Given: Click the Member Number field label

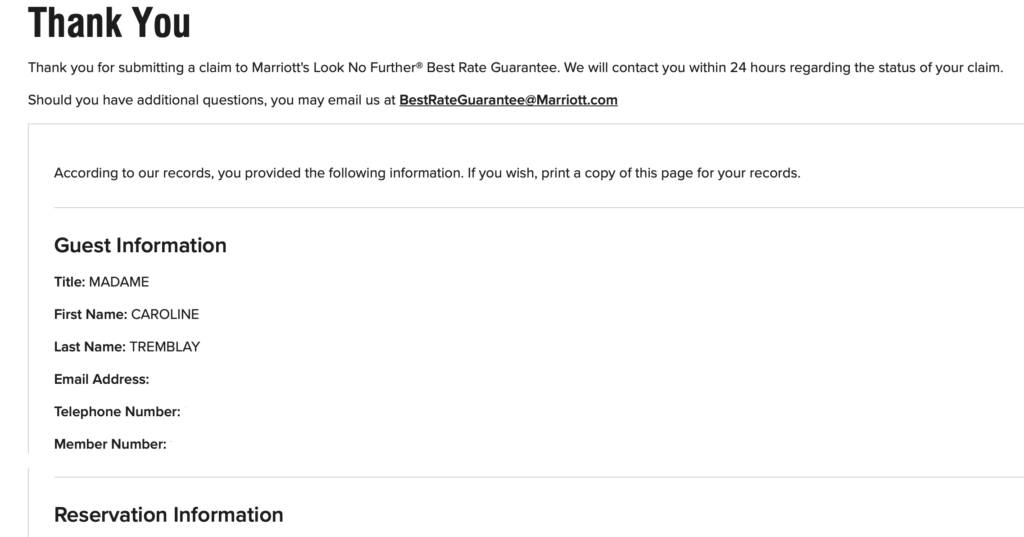Looking at the screenshot, I should [109, 444].
